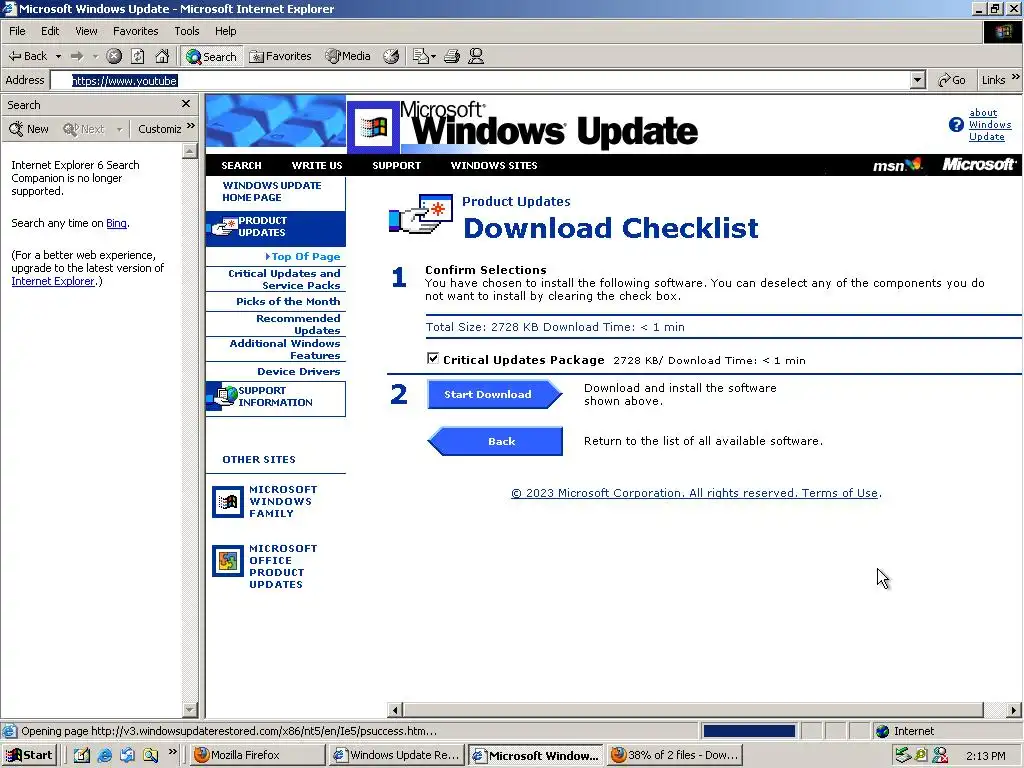Image resolution: width=1024 pixels, height=768 pixels.
Task: Toggle the History toolbar icon
Action: 391,56
